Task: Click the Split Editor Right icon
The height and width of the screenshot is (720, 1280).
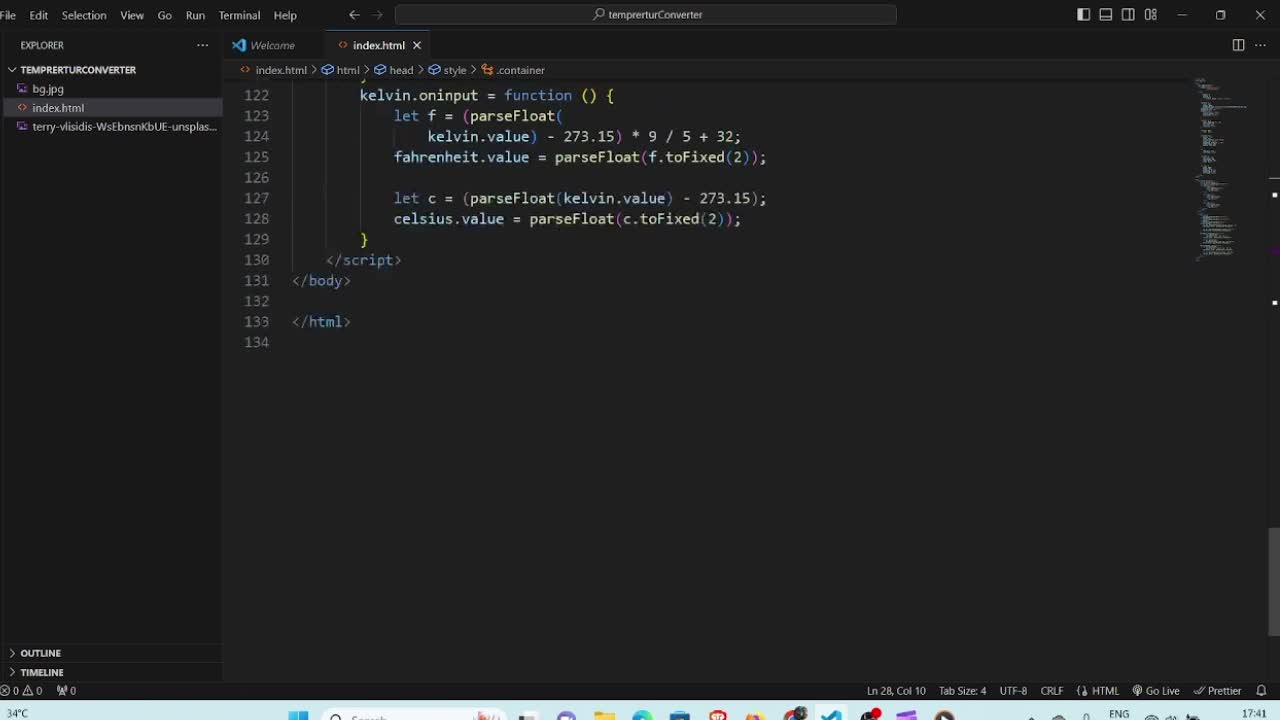Action: (x=1238, y=45)
